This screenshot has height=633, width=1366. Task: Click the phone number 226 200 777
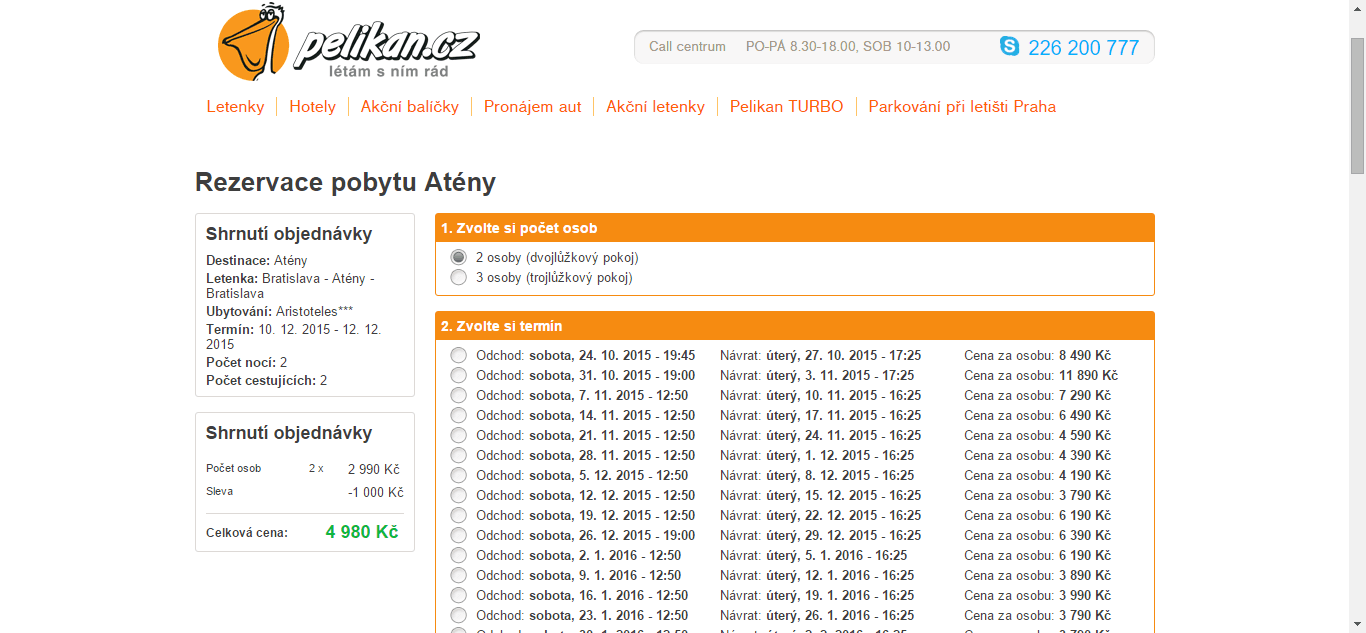[x=1084, y=47]
